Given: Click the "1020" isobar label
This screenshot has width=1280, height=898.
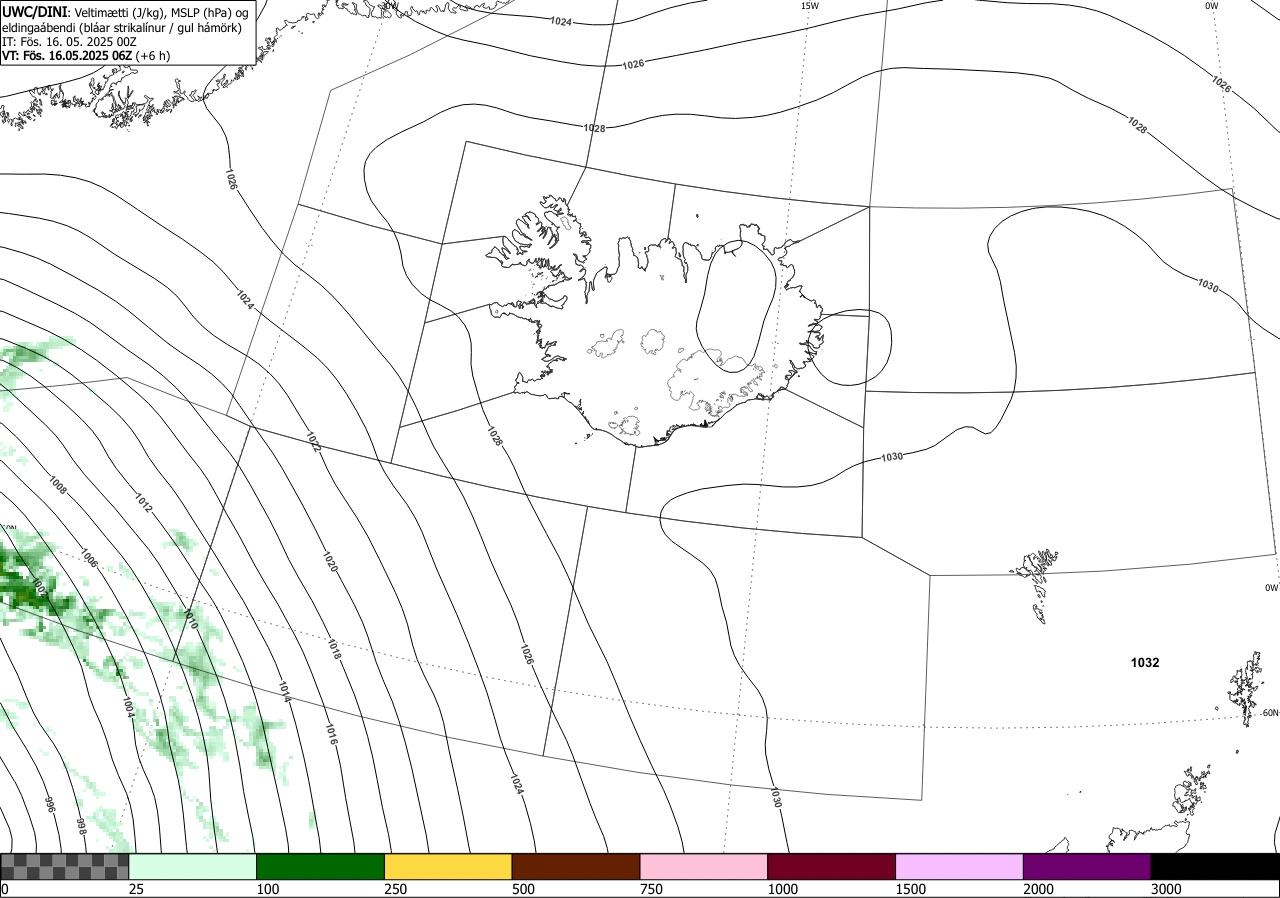Looking at the screenshot, I should pos(330,561).
